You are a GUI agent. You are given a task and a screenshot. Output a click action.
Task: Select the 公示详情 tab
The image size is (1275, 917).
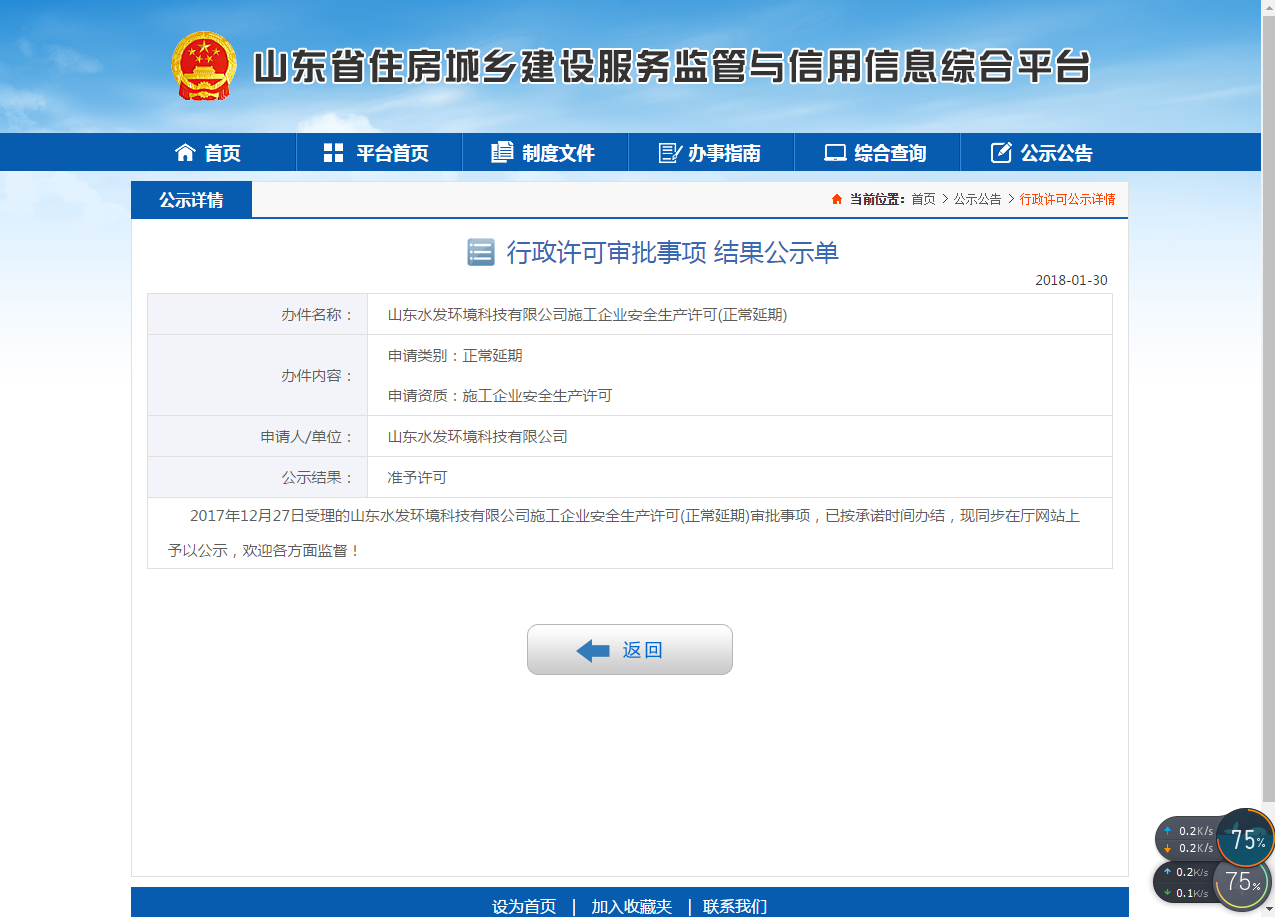191,200
